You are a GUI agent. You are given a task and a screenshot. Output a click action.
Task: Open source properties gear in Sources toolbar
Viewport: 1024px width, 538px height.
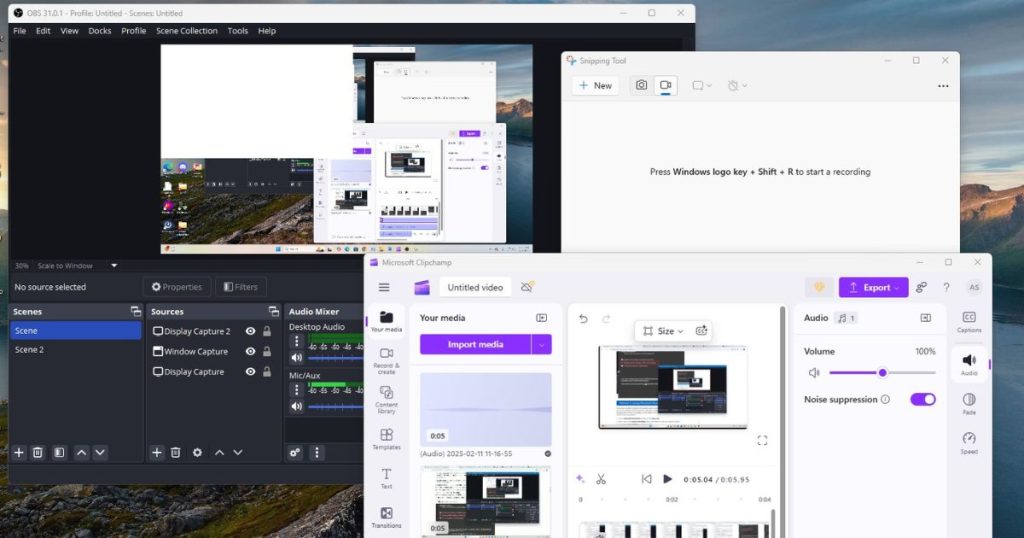tap(197, 452)
